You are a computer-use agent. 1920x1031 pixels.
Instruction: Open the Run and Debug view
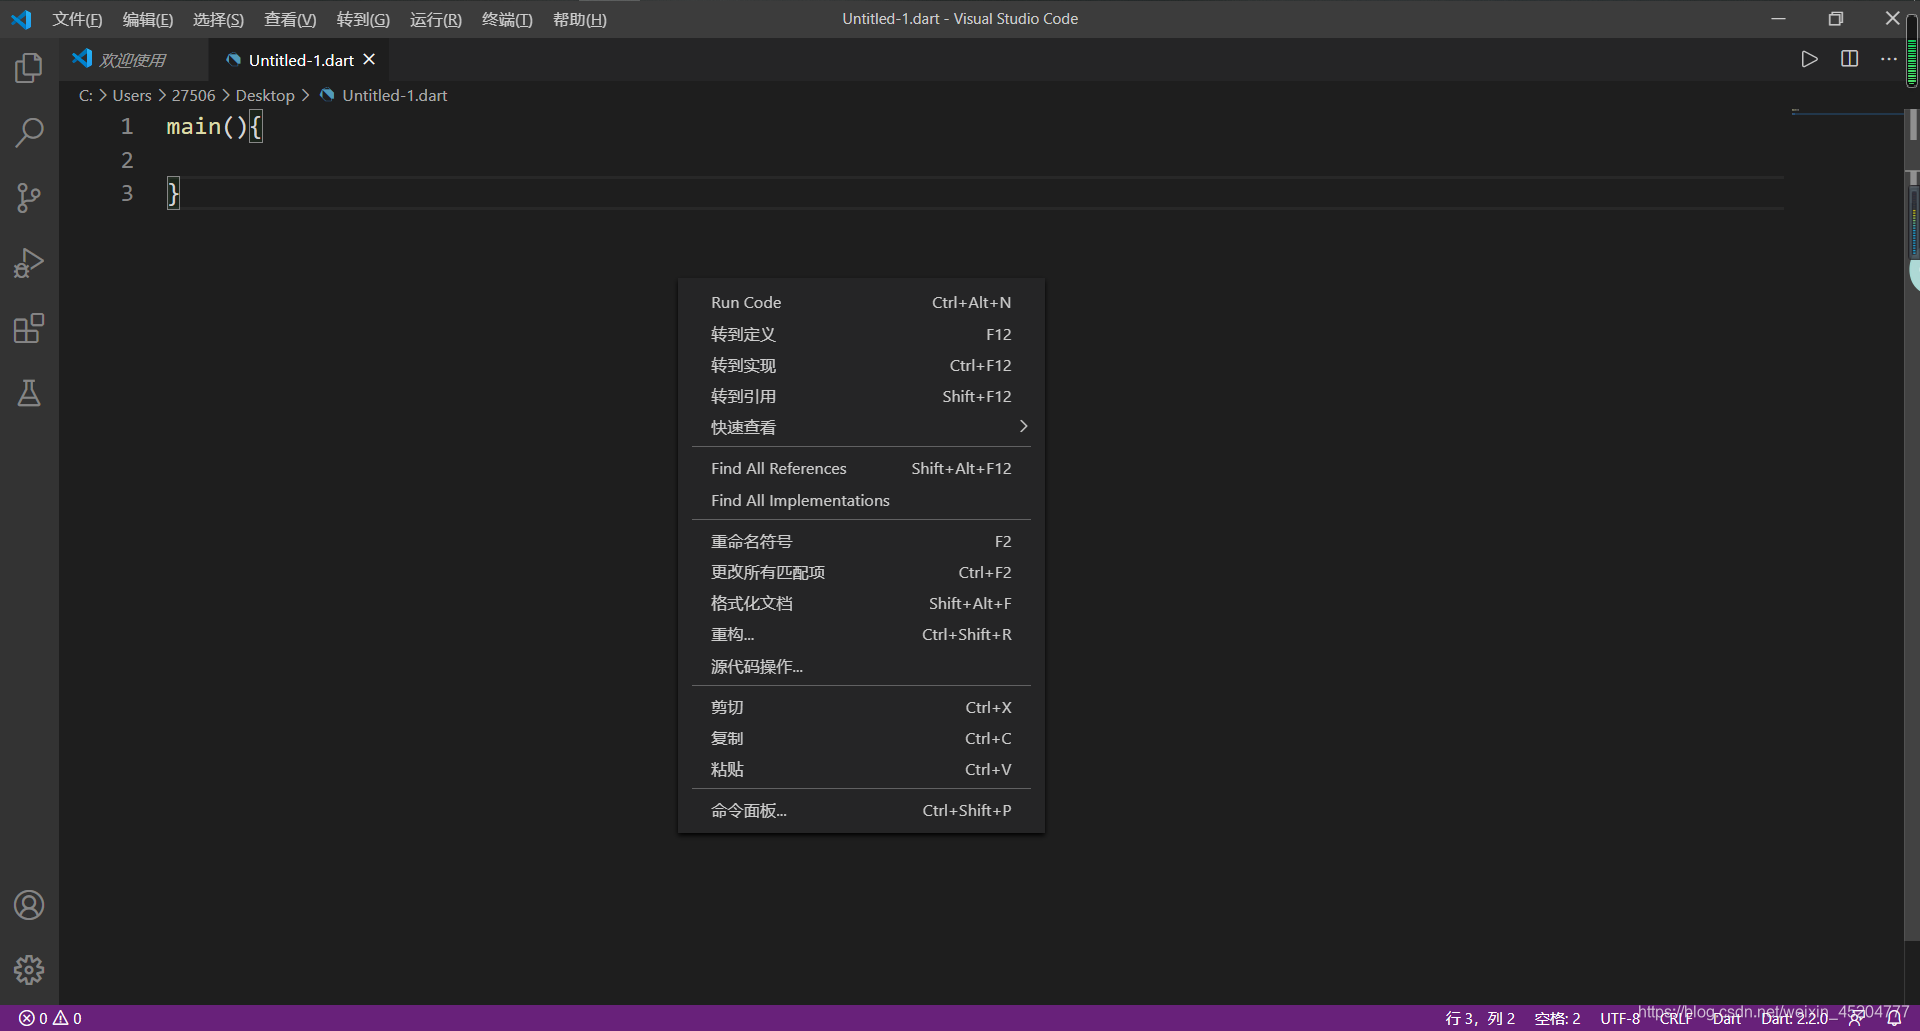tap(29, 263)
